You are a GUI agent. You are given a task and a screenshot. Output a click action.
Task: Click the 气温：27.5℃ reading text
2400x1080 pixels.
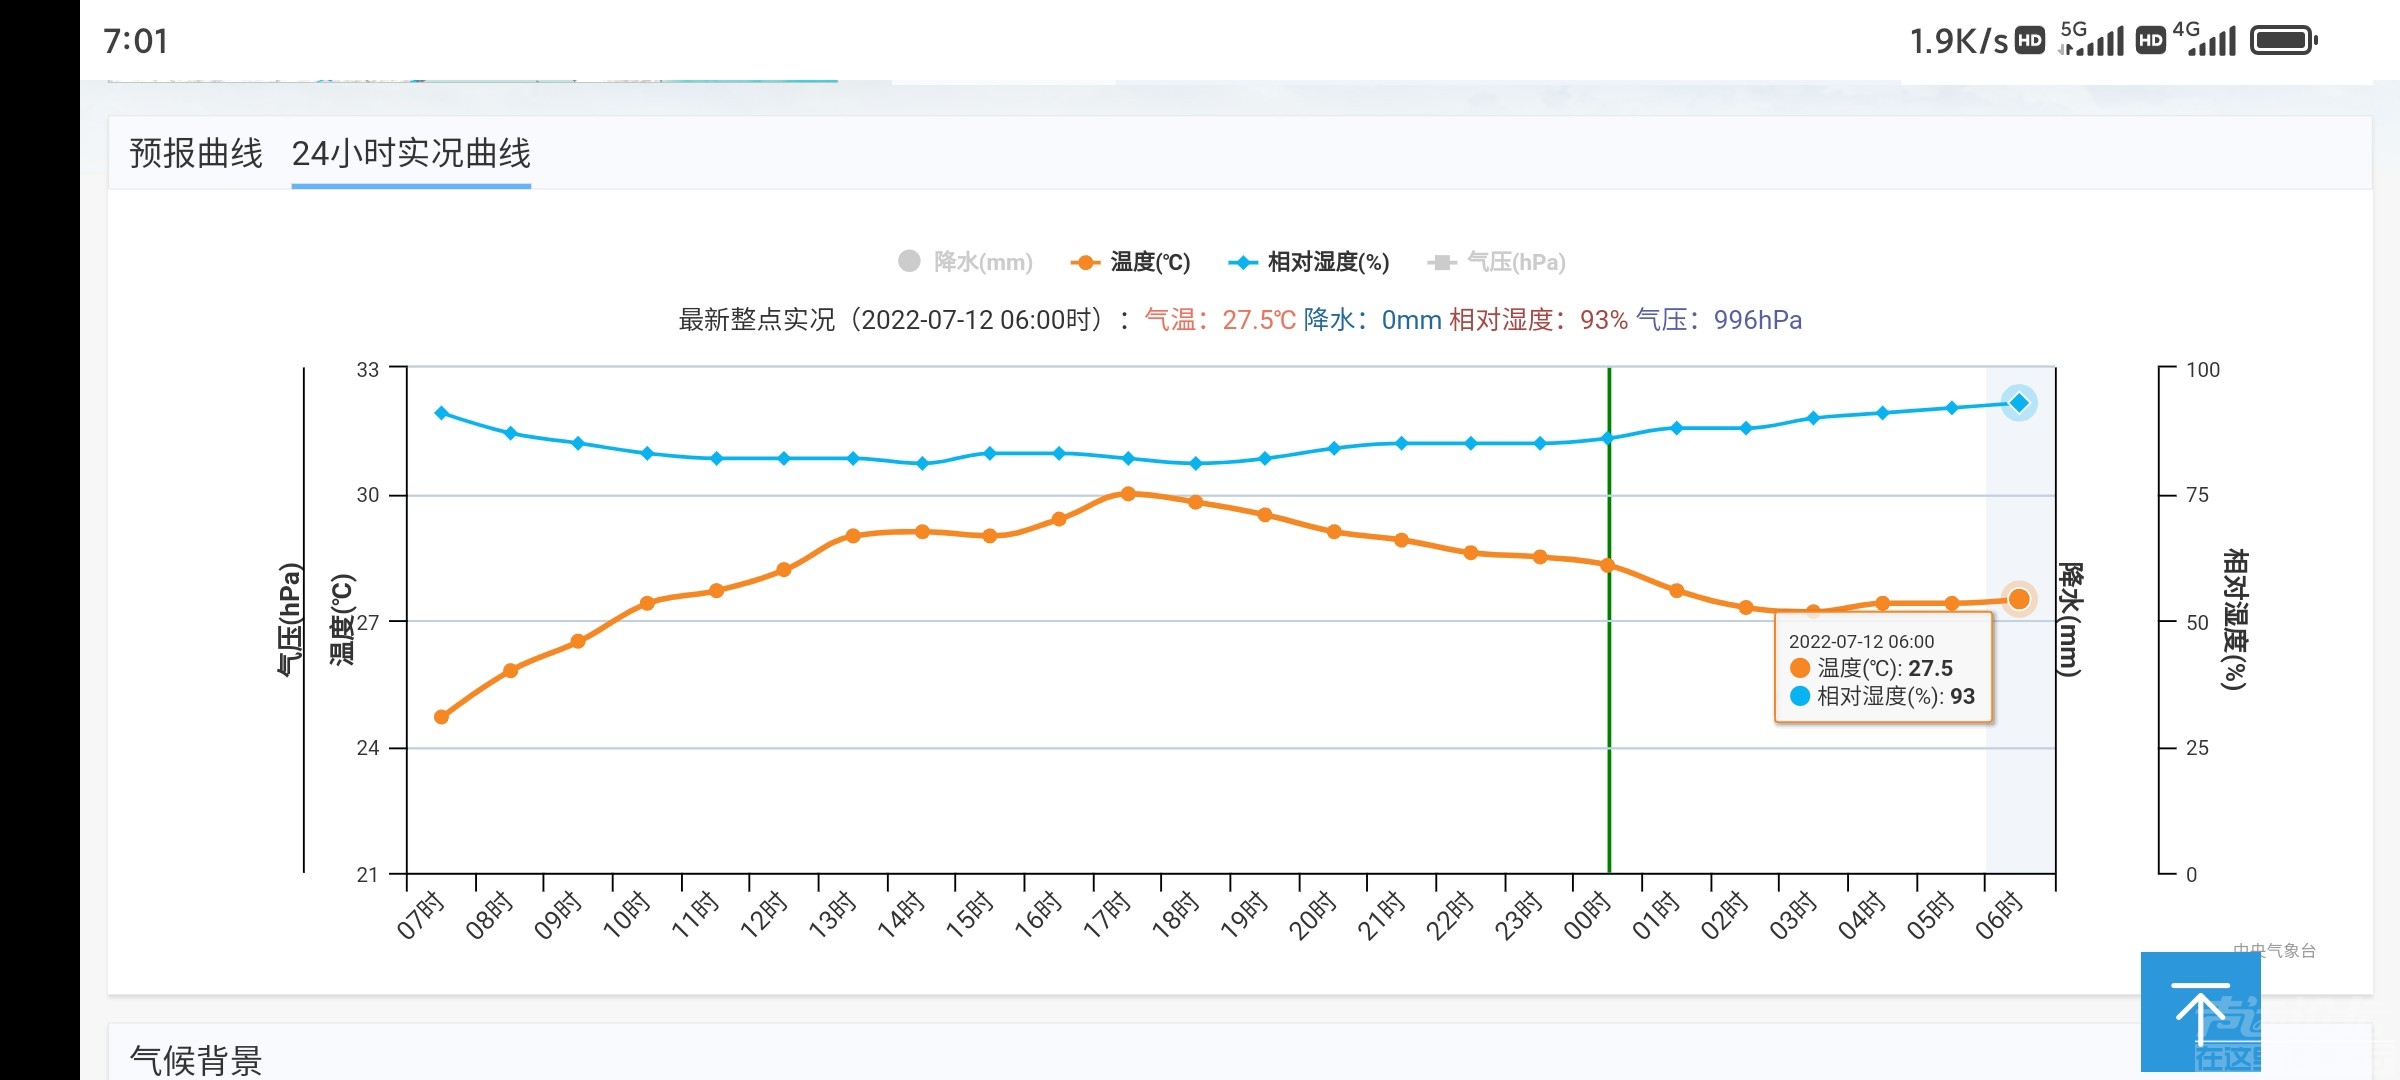point(1220,320)
